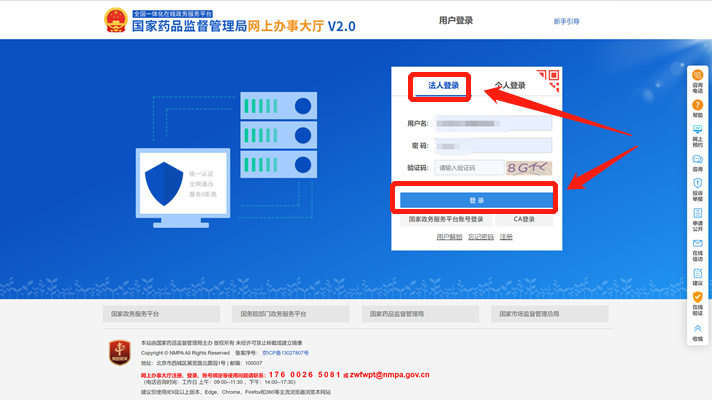Click the CA登录 button
Viewport: 712px width, 400px height.
click(524, 219)
